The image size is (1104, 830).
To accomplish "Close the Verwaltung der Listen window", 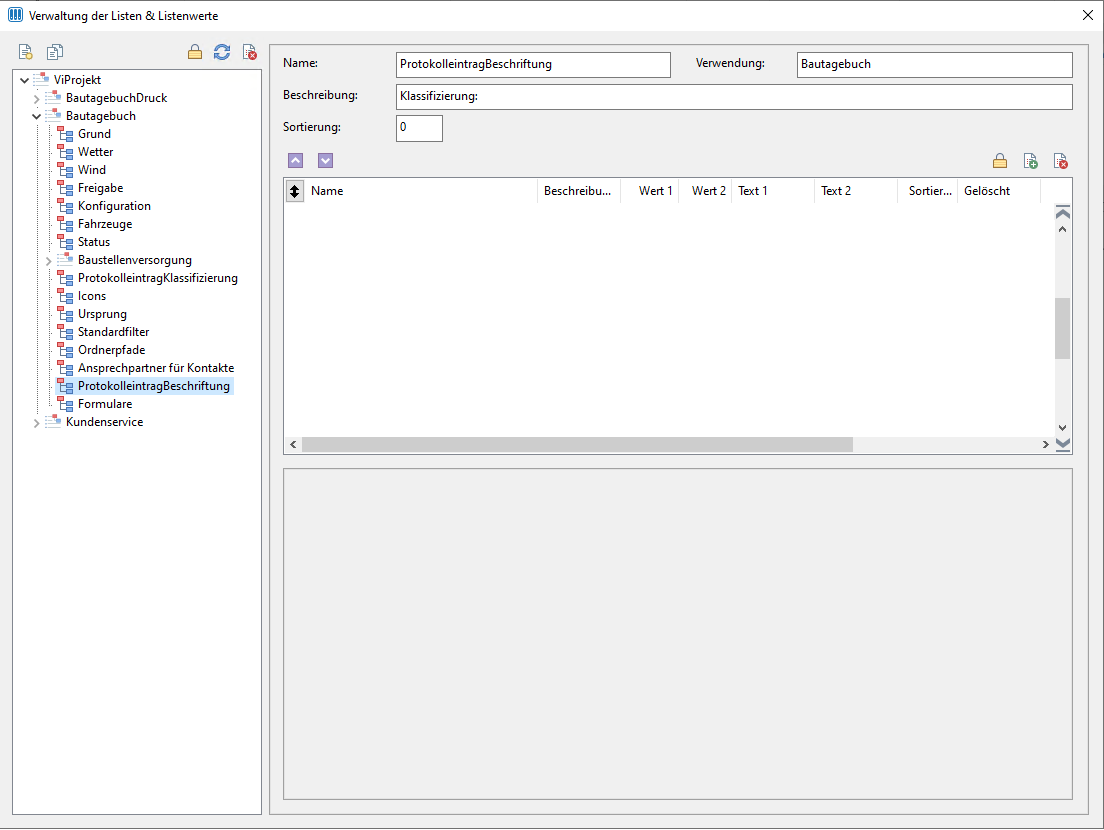I will pos(1087,15).
